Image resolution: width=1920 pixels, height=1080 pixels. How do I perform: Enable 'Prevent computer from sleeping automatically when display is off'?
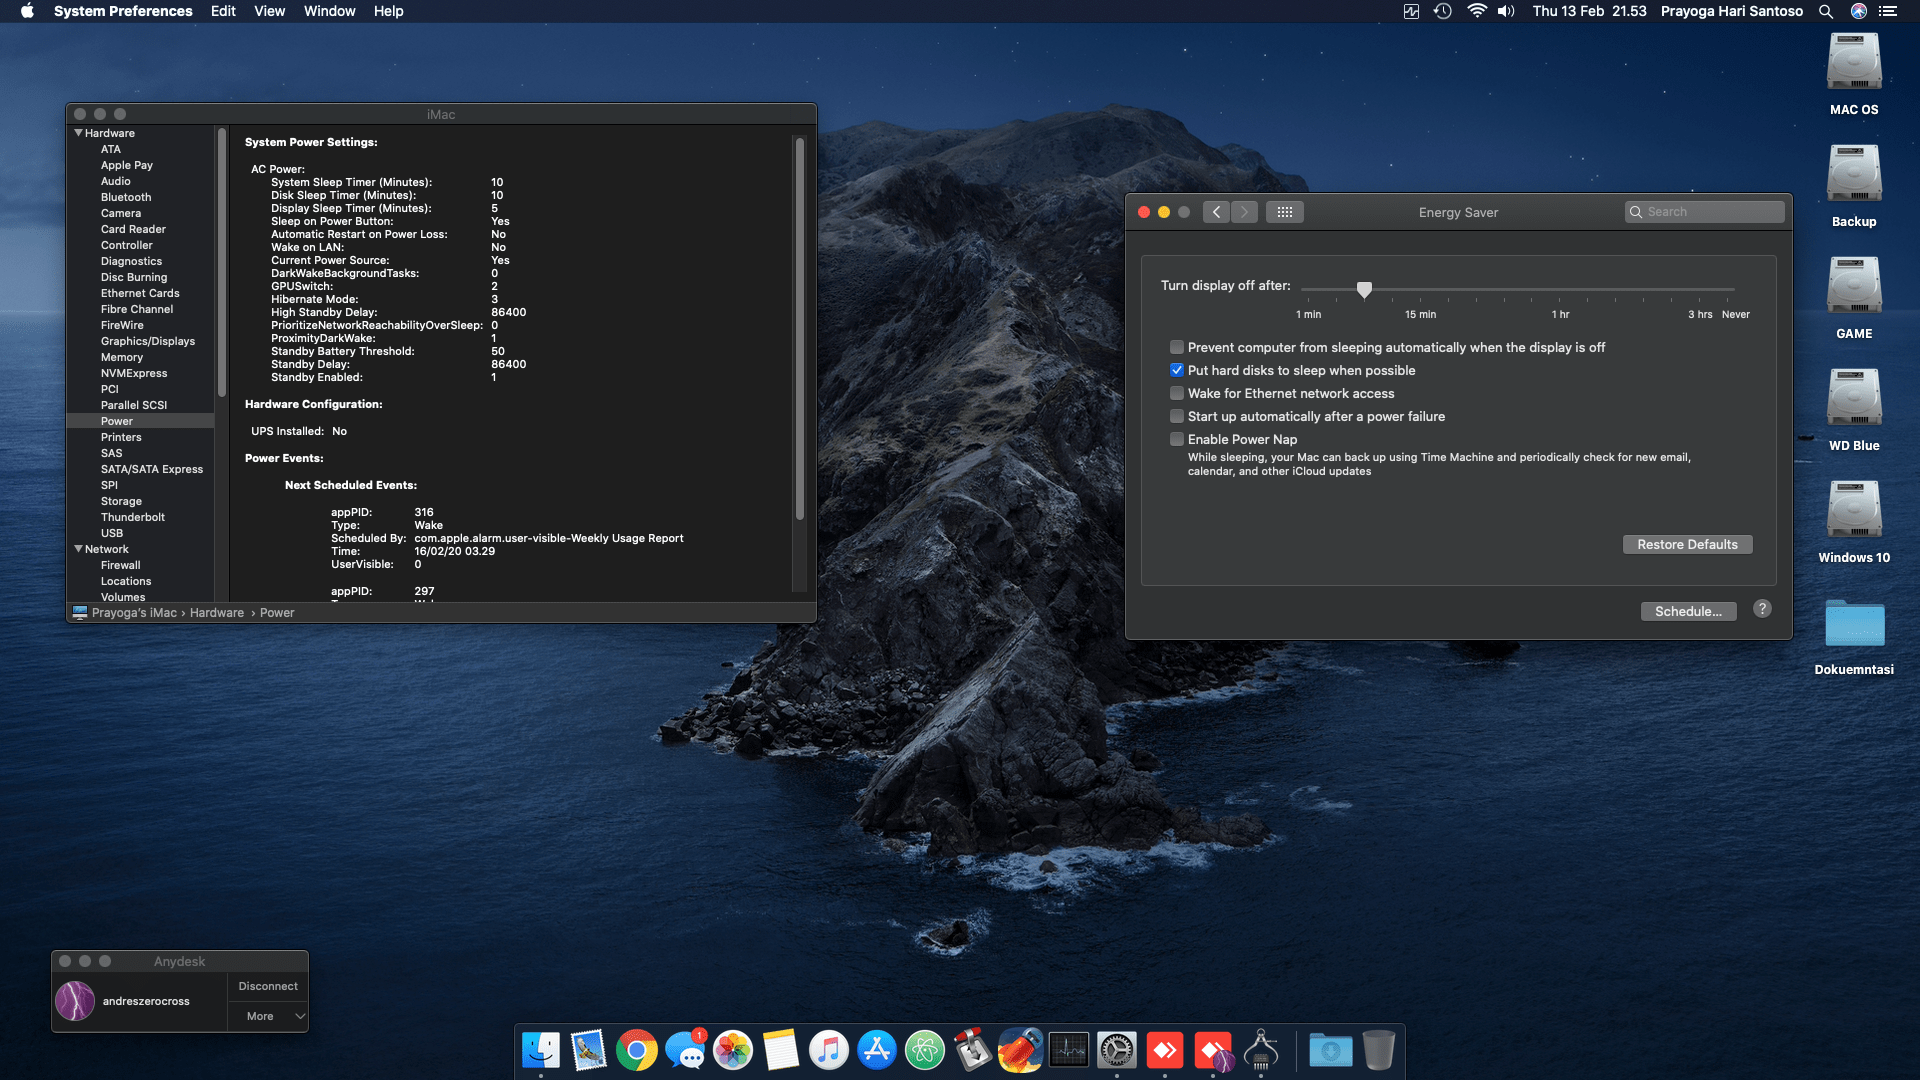pos(1177,347)
